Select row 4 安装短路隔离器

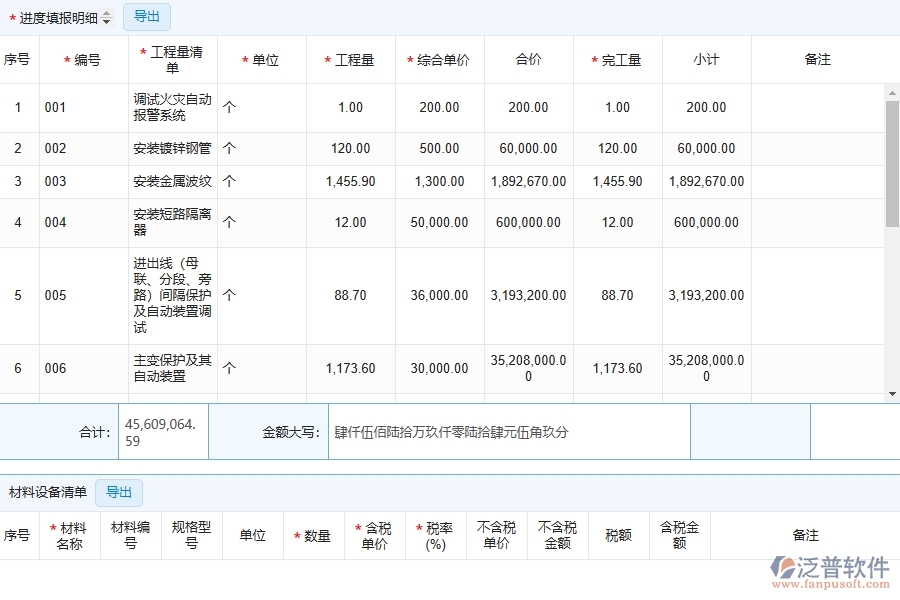coord(172,223)
